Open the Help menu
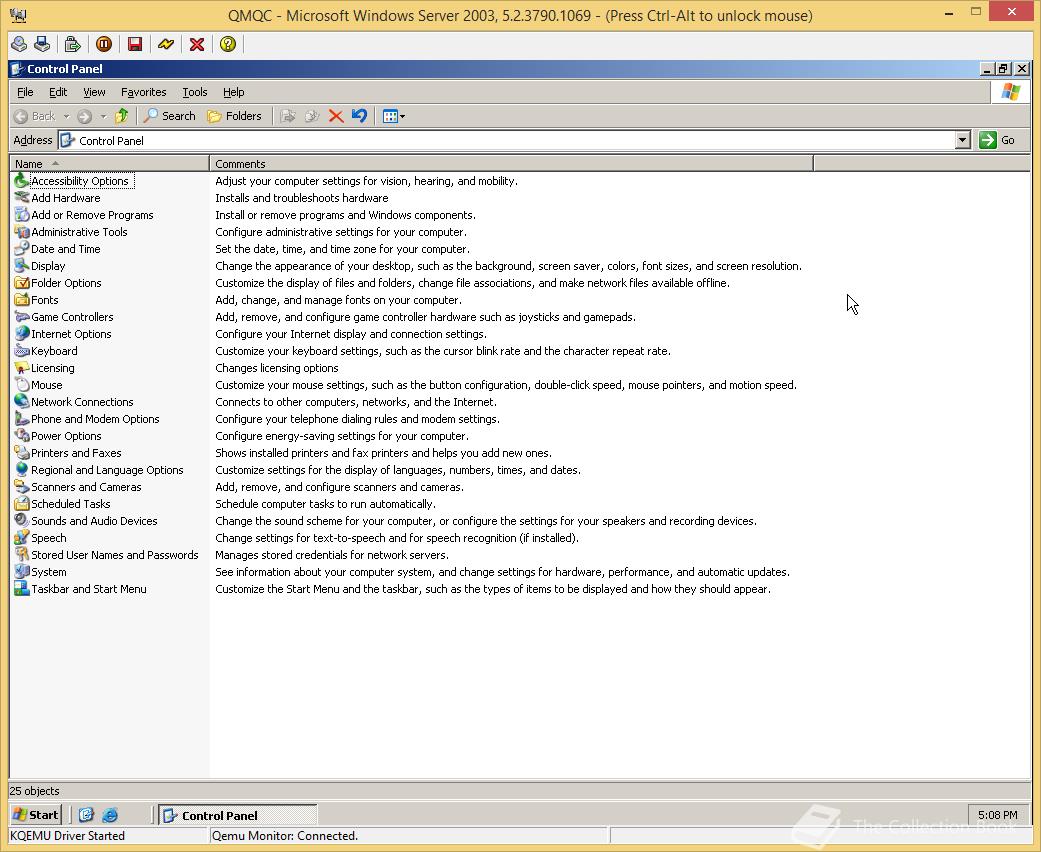Screen dimensions: 1041x852 click(233, 92)
